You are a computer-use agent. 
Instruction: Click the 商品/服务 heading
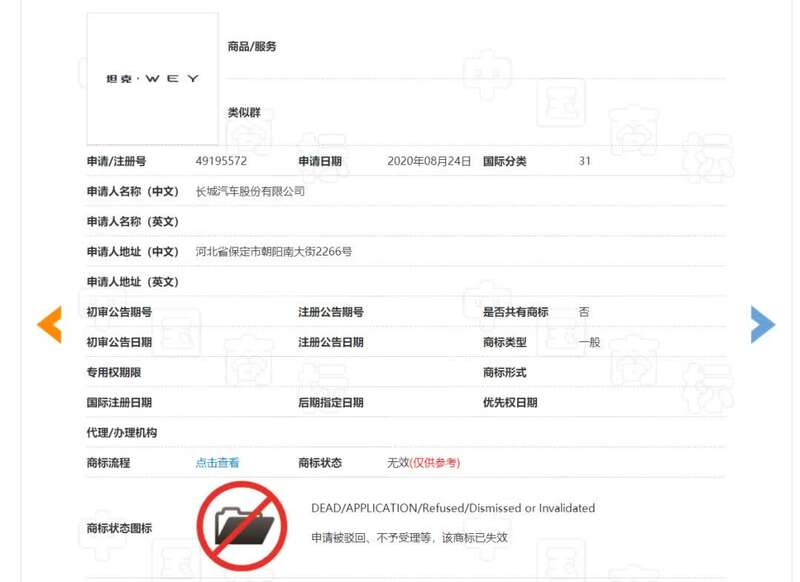pos(252,47)
